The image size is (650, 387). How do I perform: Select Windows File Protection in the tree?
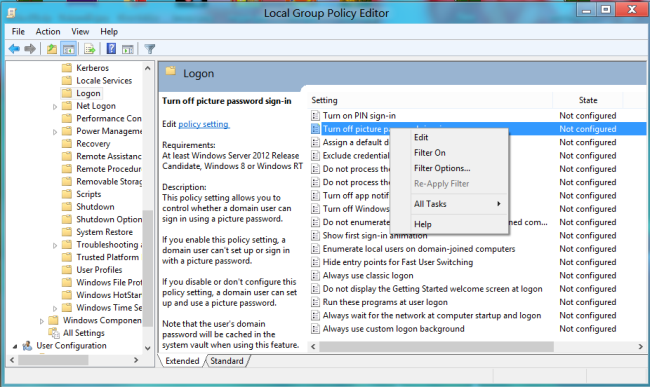tap(109, 282)
